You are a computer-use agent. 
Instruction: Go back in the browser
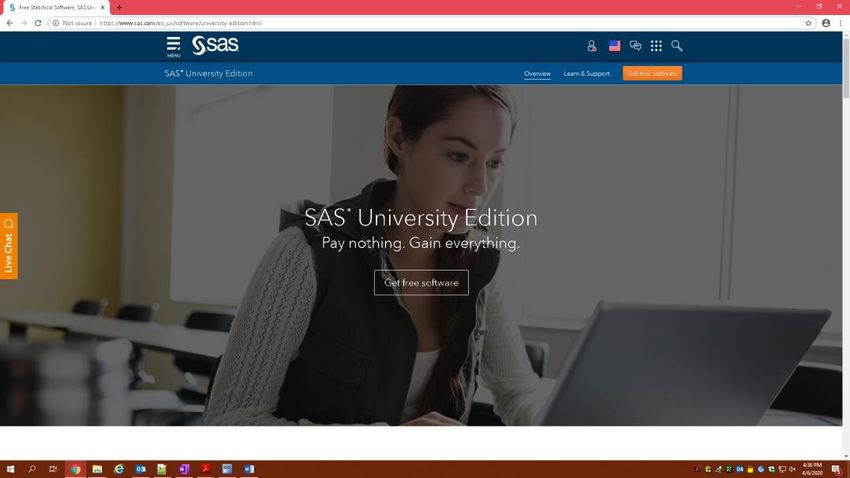pyautogui.click(x=10, y=23)
